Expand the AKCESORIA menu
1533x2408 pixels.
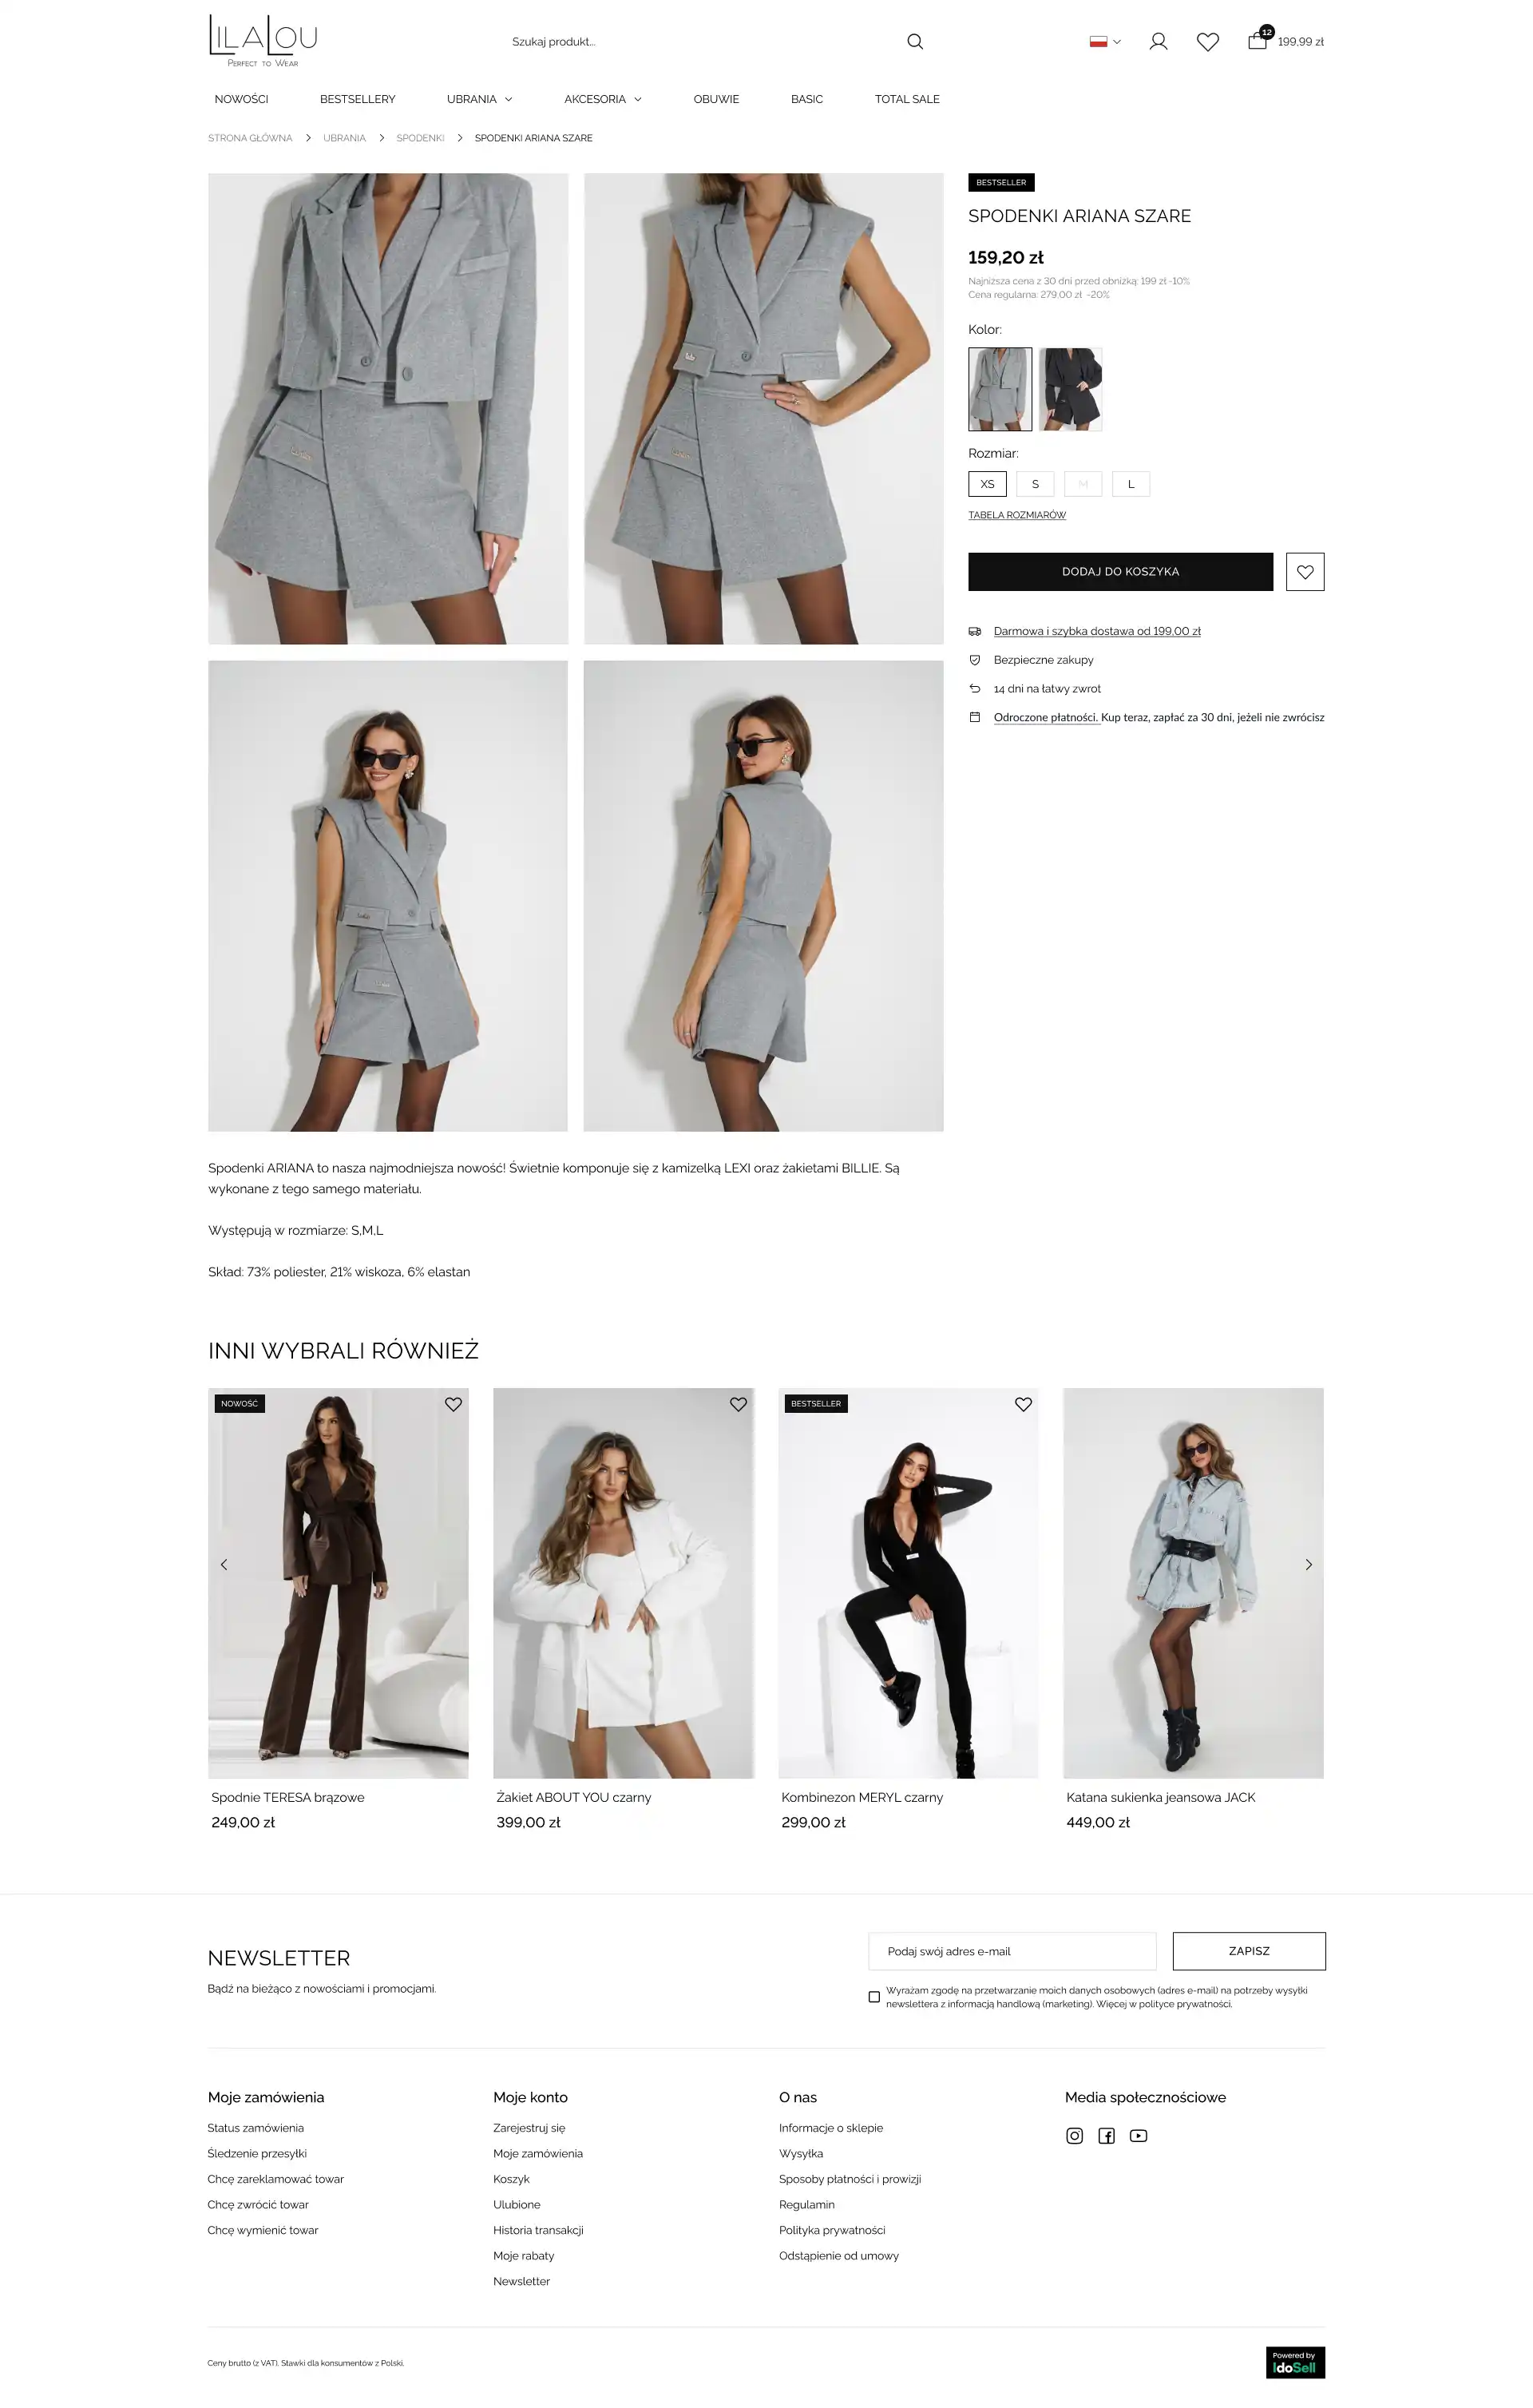pyautogui.click(x=603, y=99)
